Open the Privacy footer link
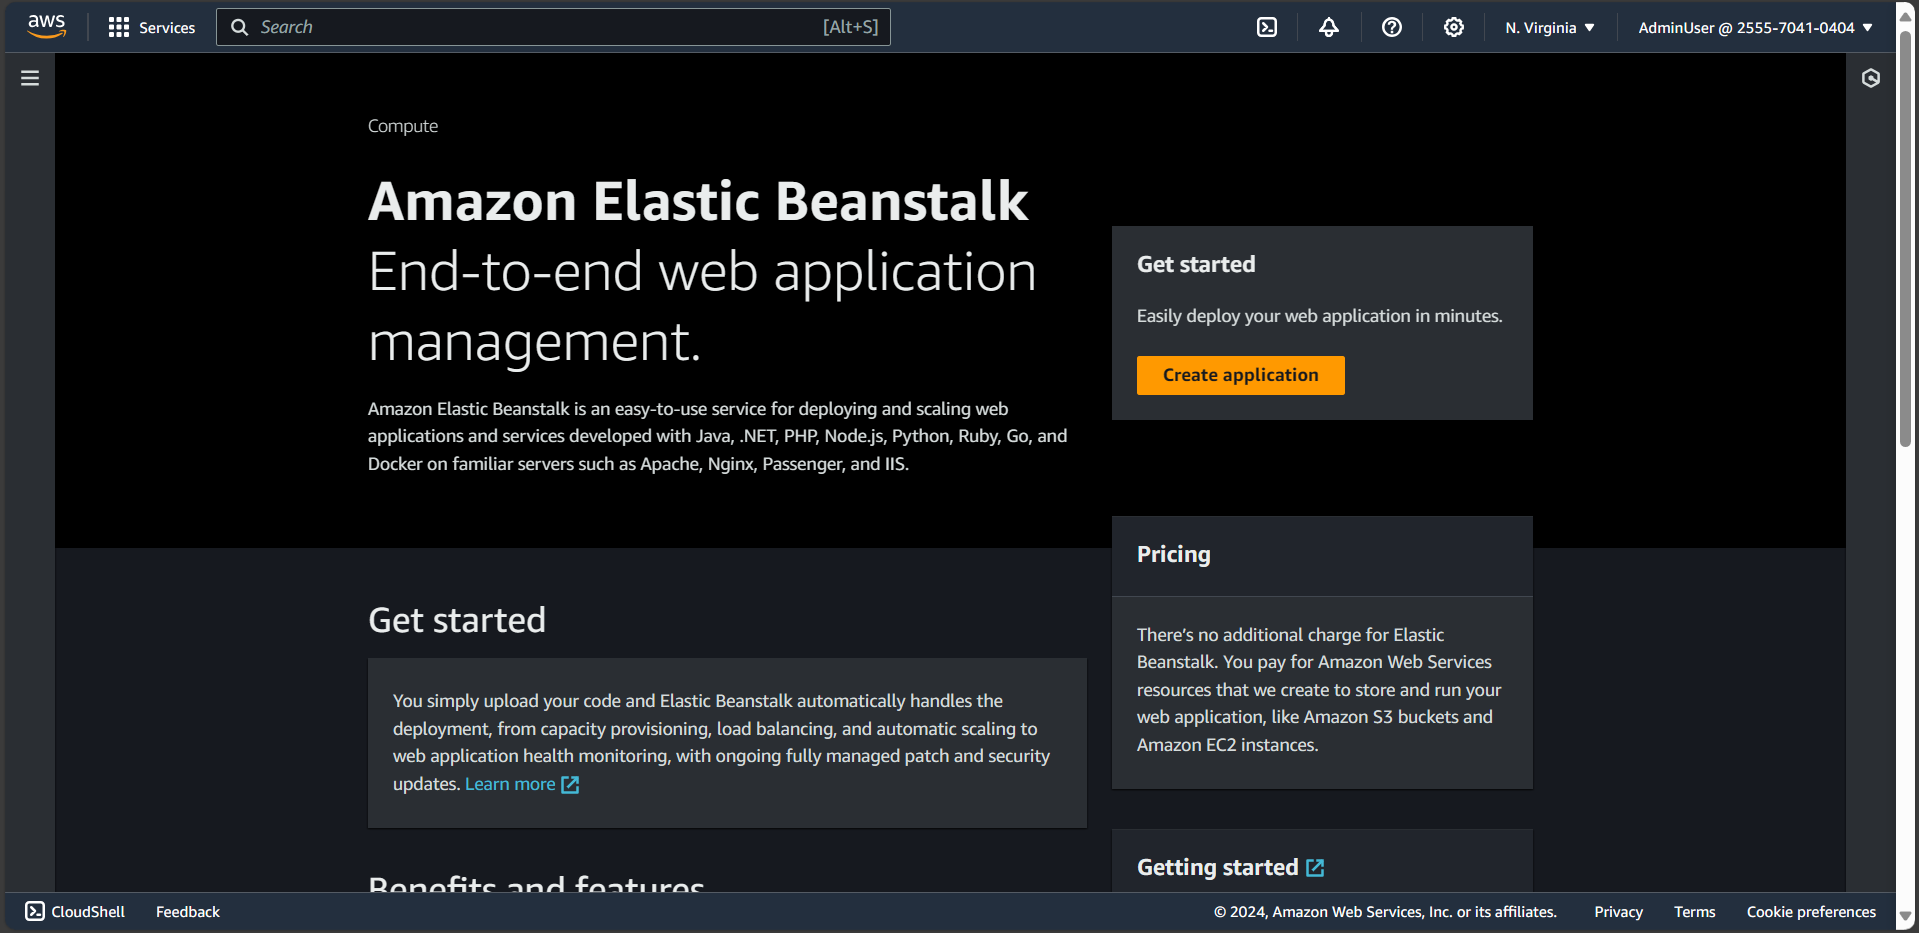Screen dimensions: 1919x933 tap(1618, 912)
